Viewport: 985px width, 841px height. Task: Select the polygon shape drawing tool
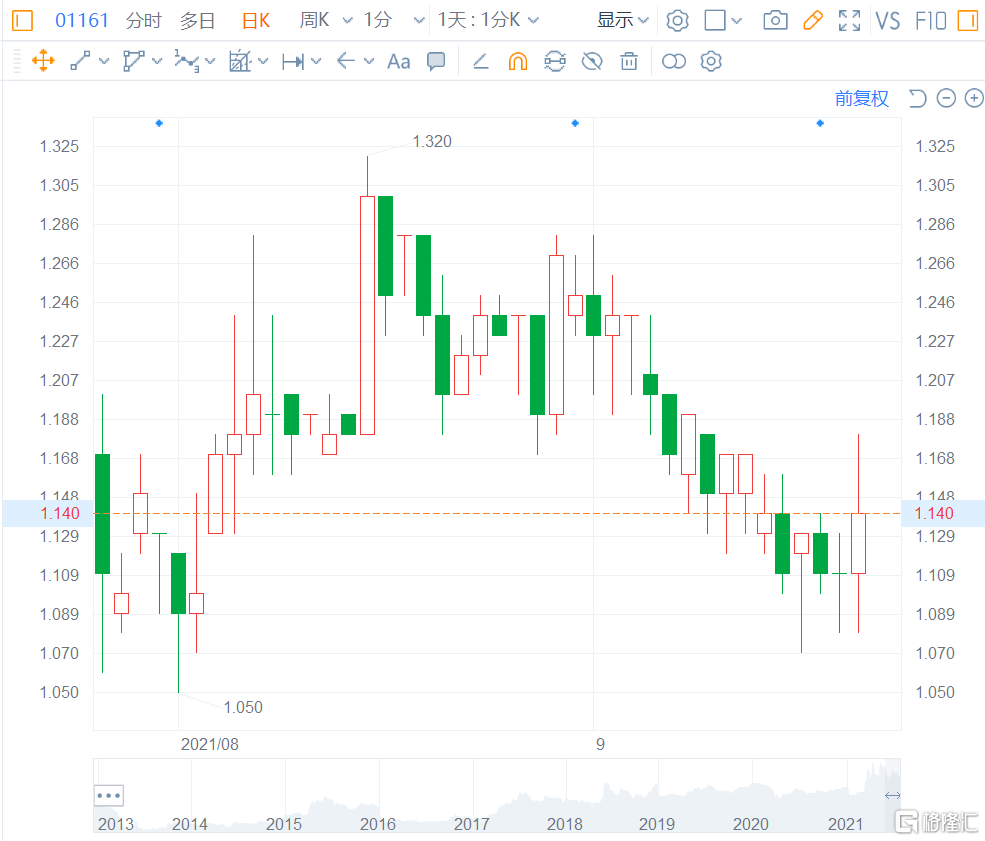tap(133, 62)
